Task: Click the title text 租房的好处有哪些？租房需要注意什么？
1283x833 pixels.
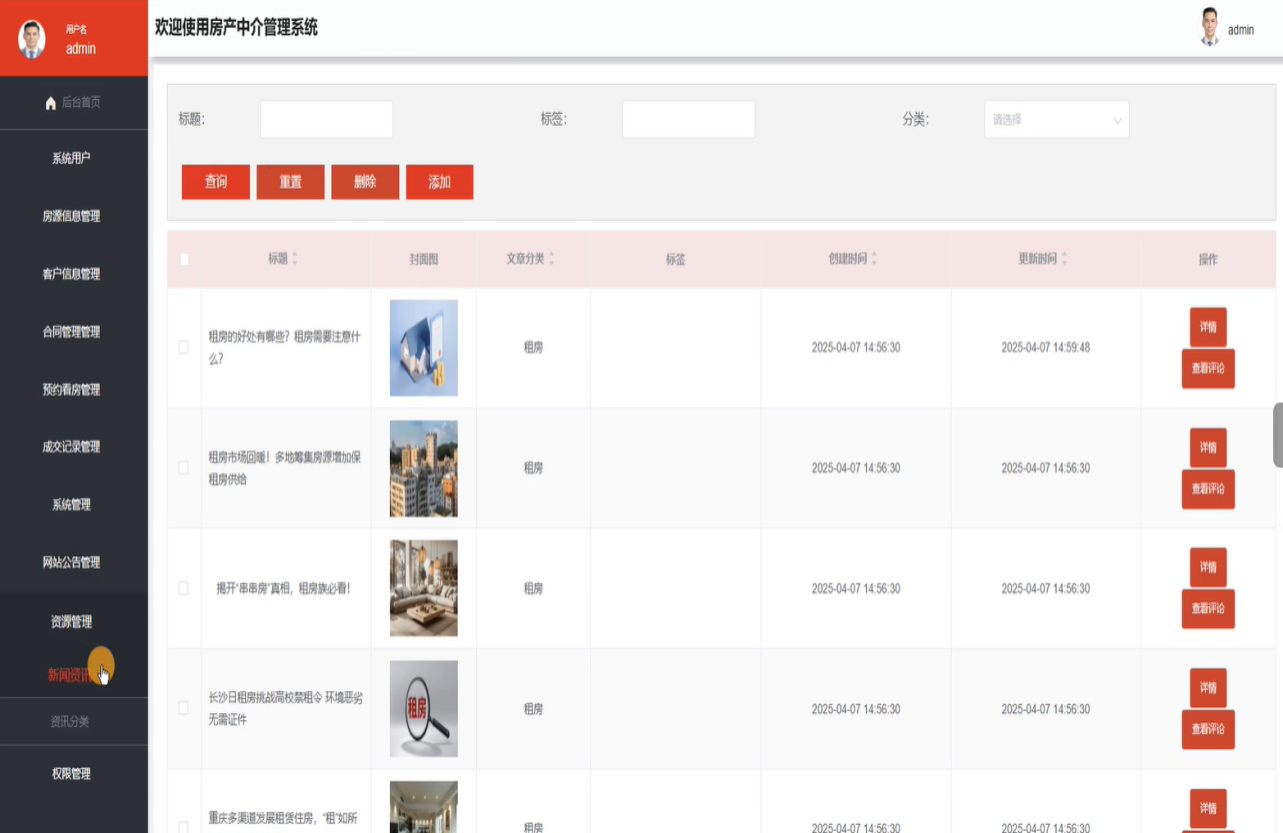Action: 285,348
